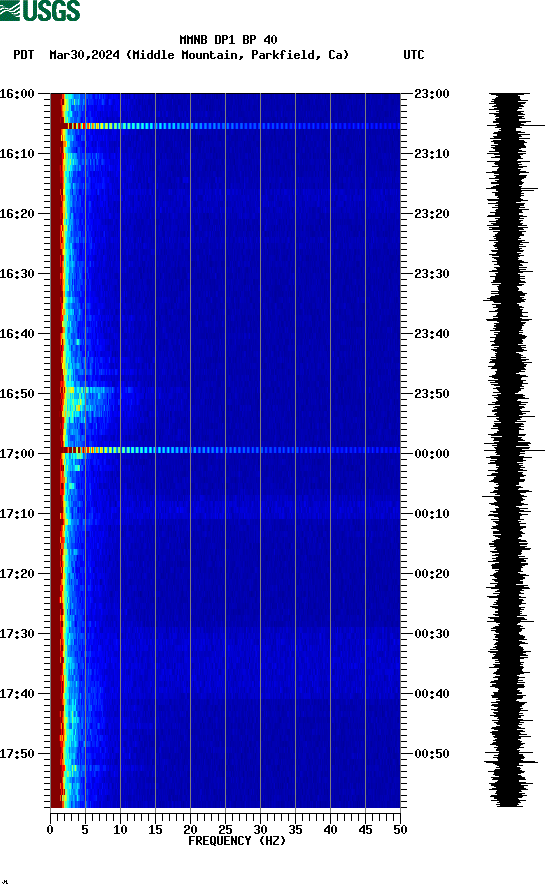Image resolution: width=552 pixels, height=893 pixels.
Task: Click the 10 Hz frequency tick label
Action: (x=120, y=830)
